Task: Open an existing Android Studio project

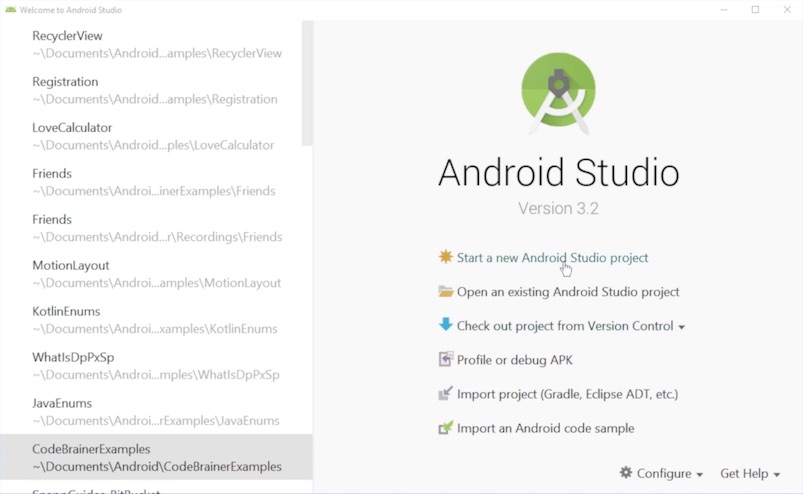Action: click(568, 292)
